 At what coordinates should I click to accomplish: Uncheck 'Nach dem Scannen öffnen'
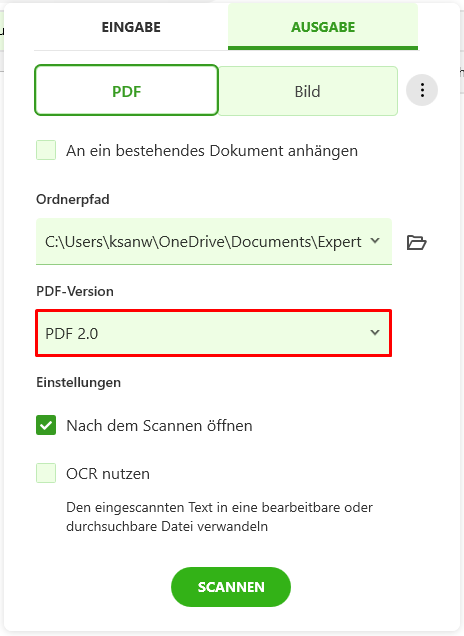point(46,425)
